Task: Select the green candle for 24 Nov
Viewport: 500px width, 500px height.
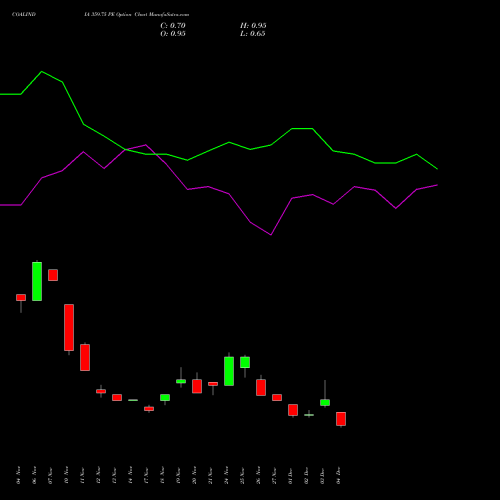Action: 229,371
